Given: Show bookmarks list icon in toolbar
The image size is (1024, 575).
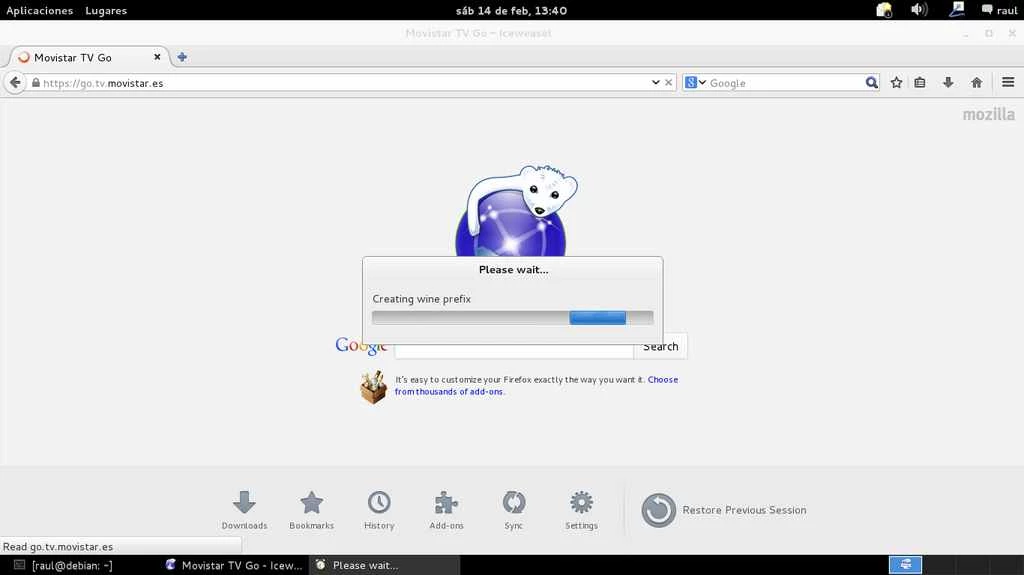Looking at the screenshot, I should coord(920,82).
